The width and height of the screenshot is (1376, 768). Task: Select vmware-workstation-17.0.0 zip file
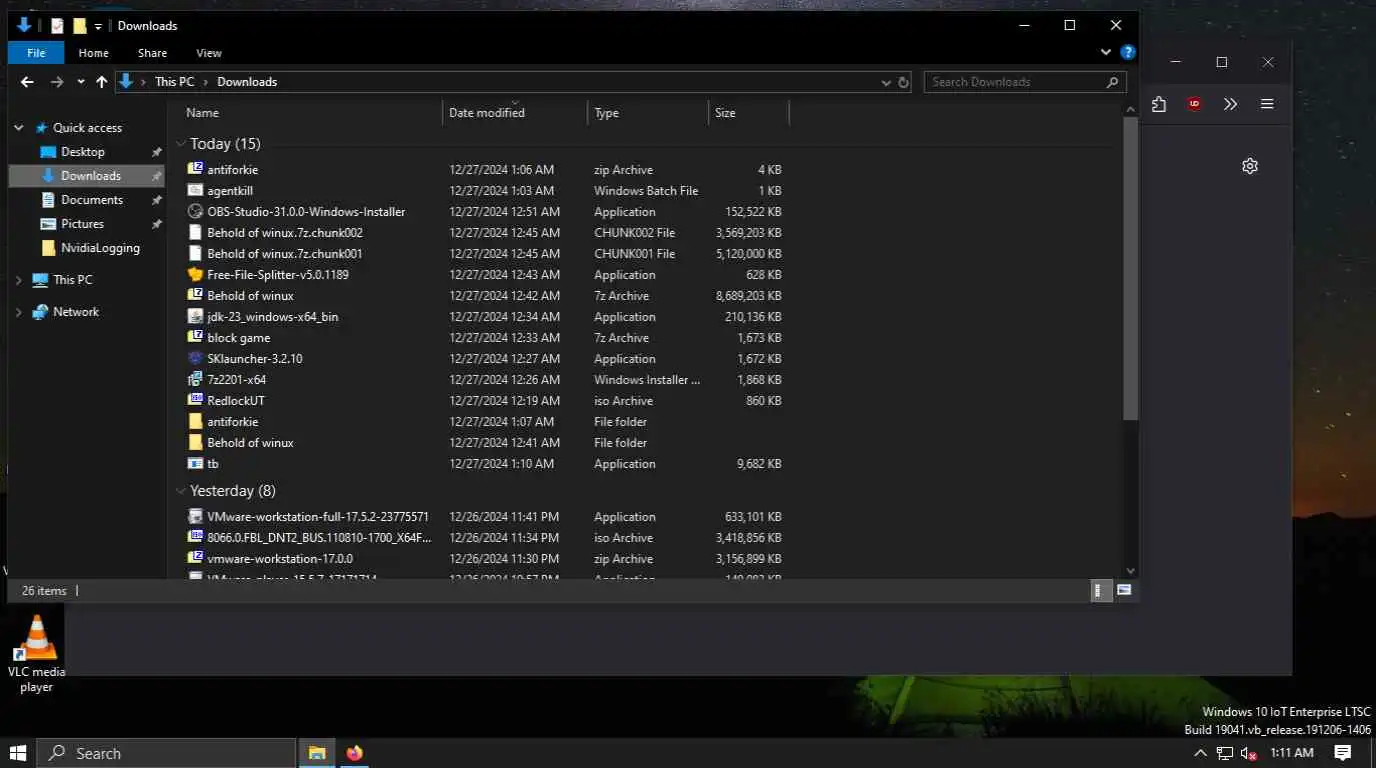[x=280, y=558]
